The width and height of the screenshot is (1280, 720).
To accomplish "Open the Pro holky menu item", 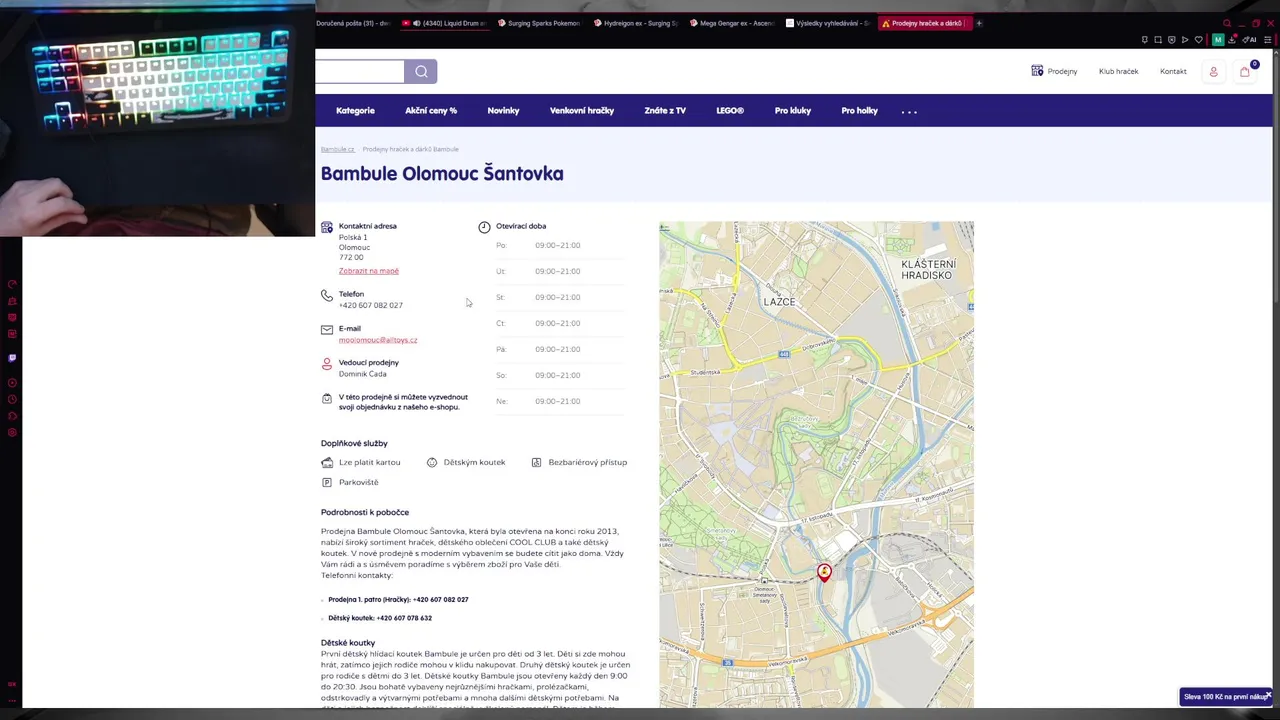I will point(860,111).
